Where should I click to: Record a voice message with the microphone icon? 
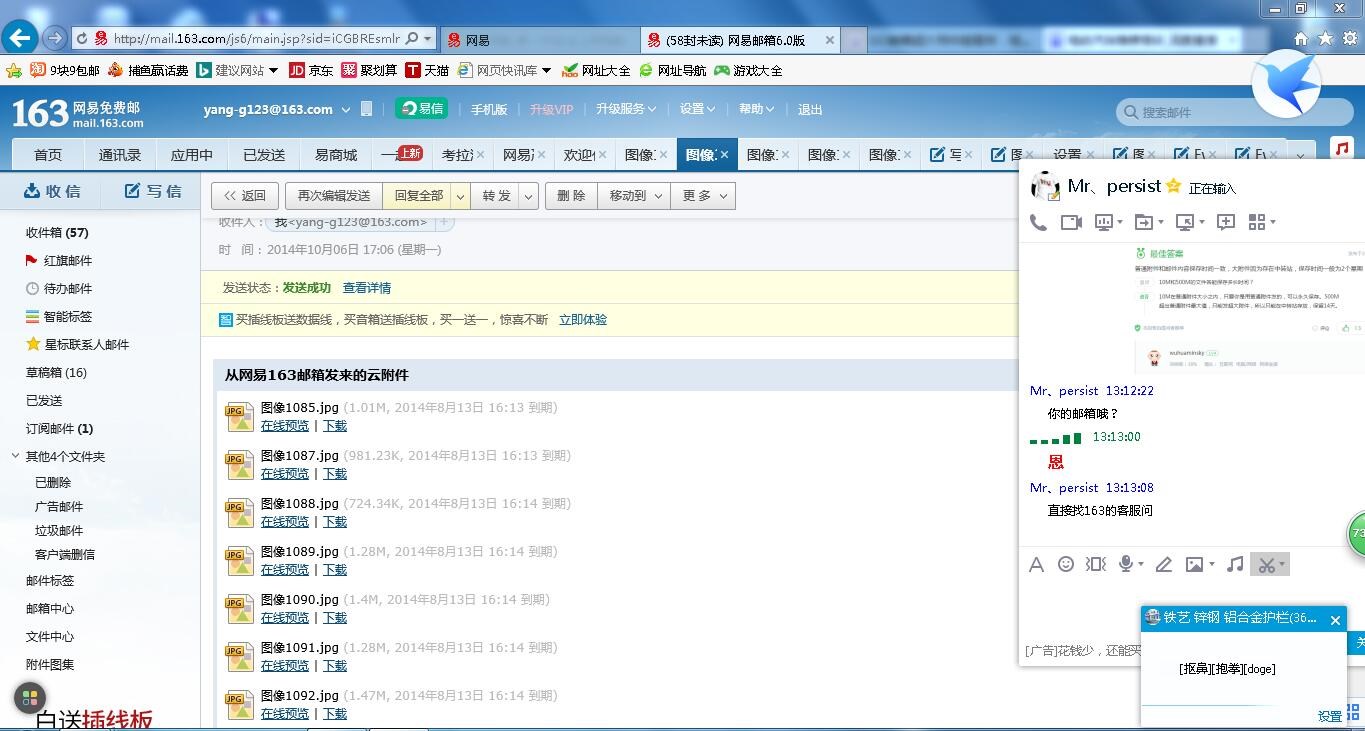click(x=1127, y=564)
